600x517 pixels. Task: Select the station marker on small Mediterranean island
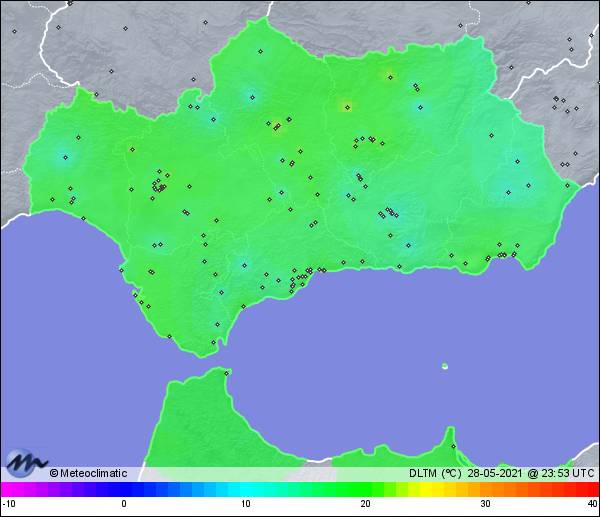click(445, 366)
